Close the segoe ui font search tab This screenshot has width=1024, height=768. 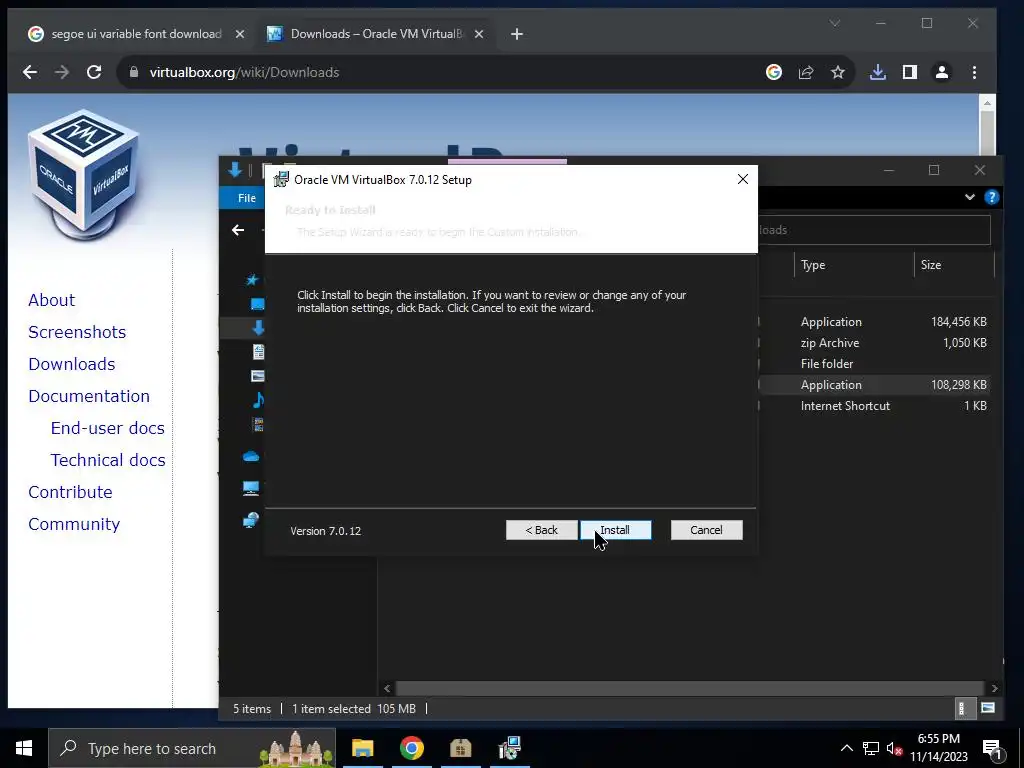pyautogui.click(x=240, y=34)
